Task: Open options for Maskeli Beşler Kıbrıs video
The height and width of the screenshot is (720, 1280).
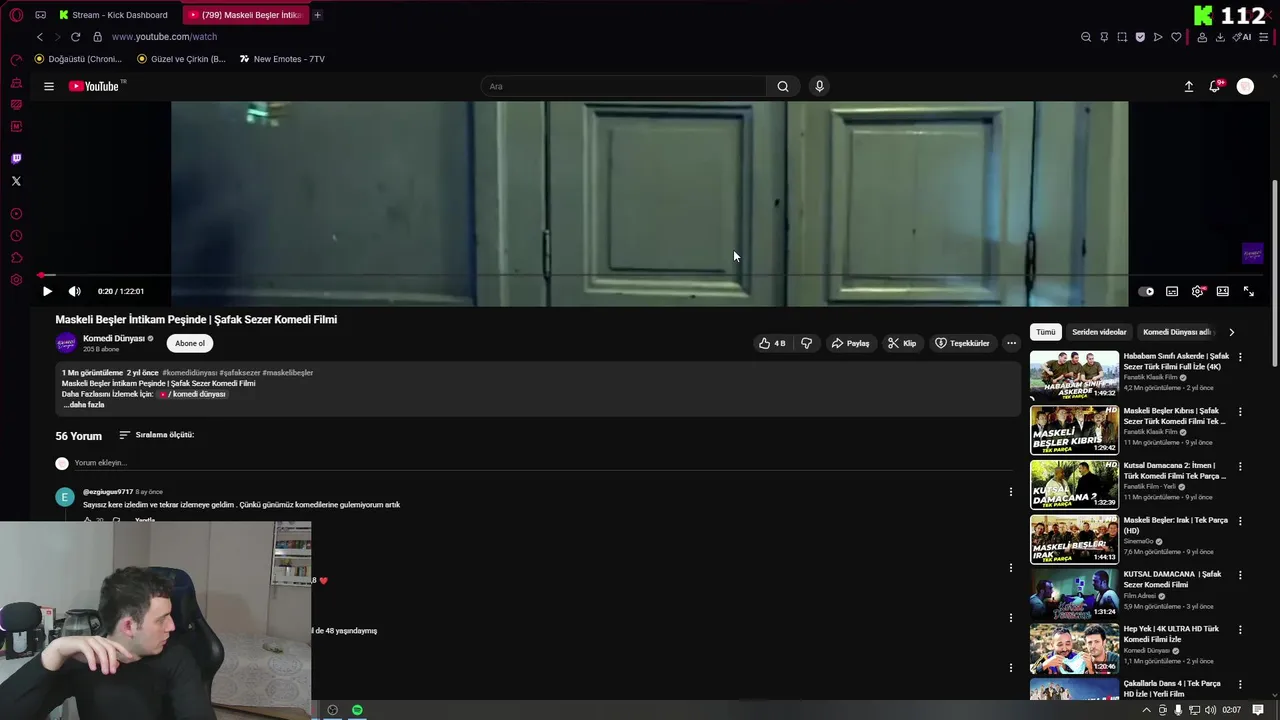Action: point(1240,412)
